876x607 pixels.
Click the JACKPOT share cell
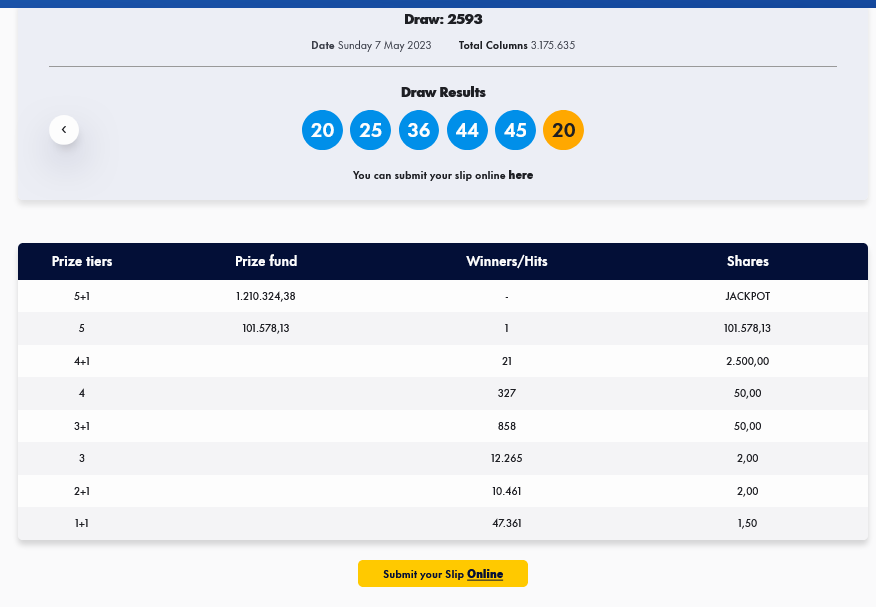(747, 296)
